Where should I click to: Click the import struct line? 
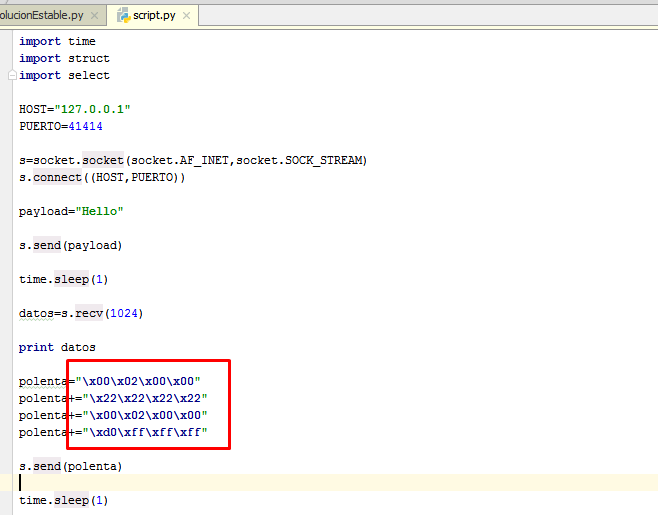pos(64,58)
